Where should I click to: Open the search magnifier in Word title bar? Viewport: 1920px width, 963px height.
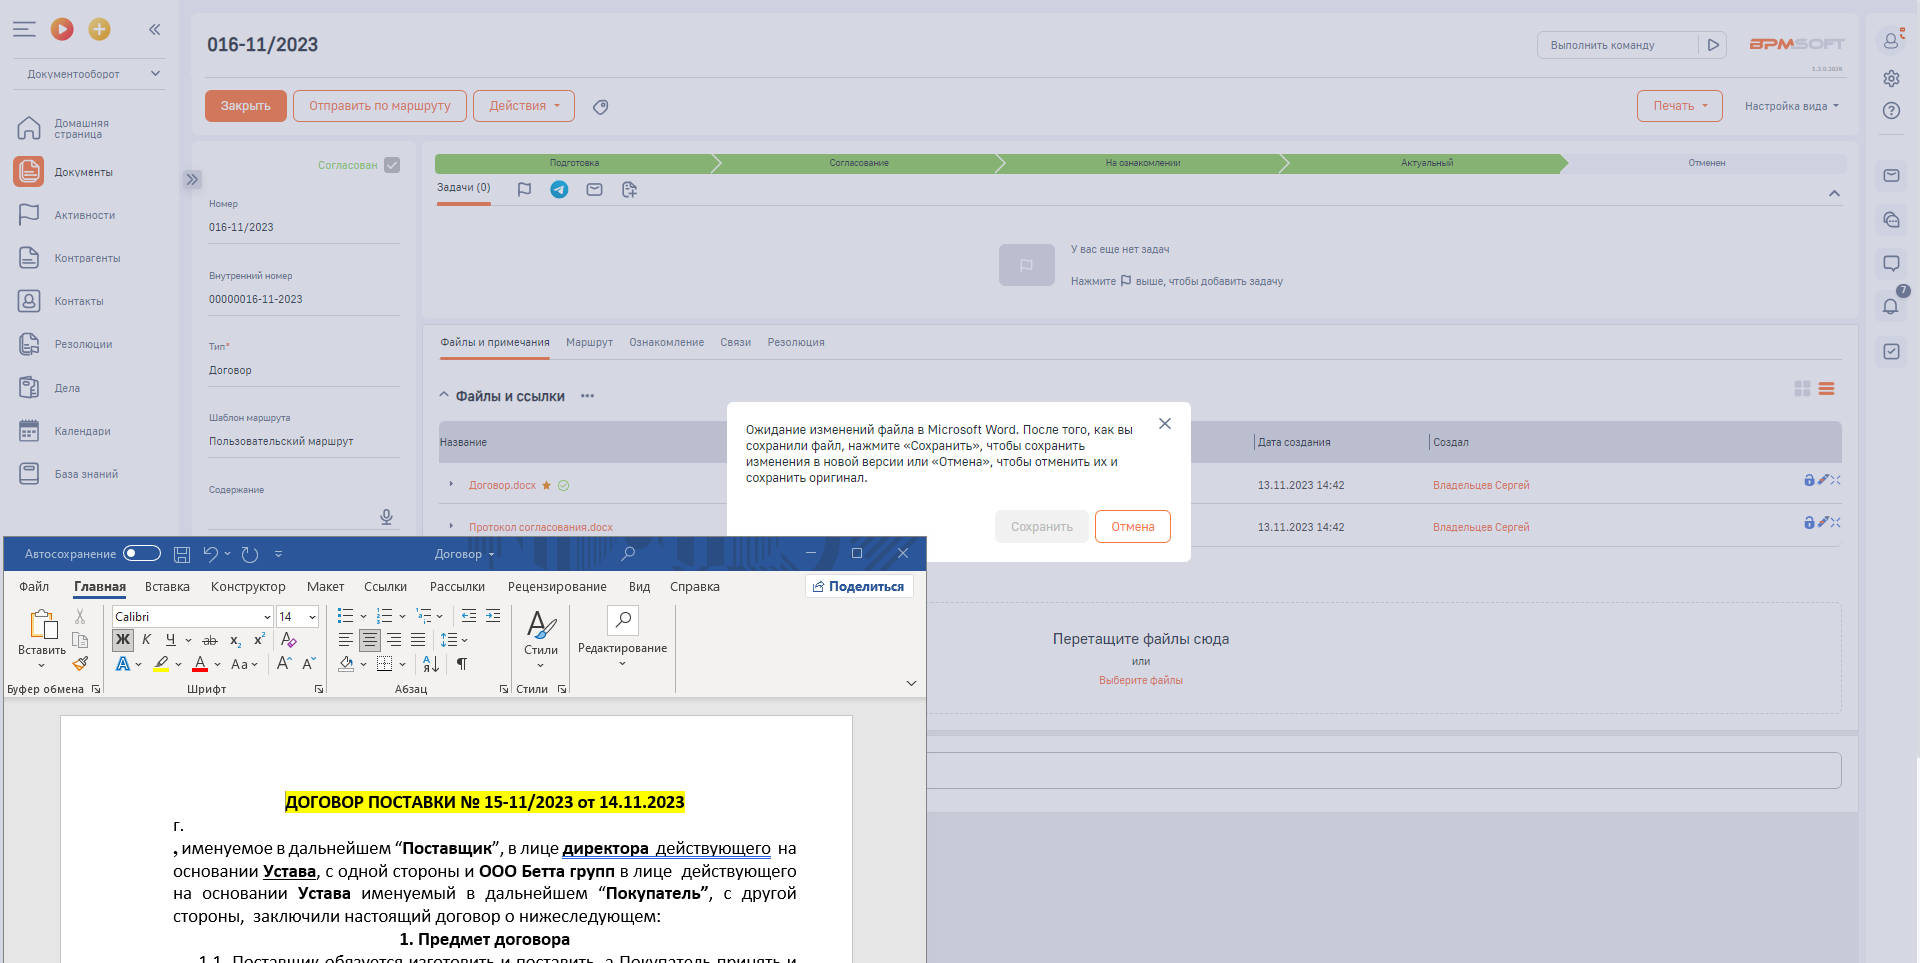tap(628, 554)
